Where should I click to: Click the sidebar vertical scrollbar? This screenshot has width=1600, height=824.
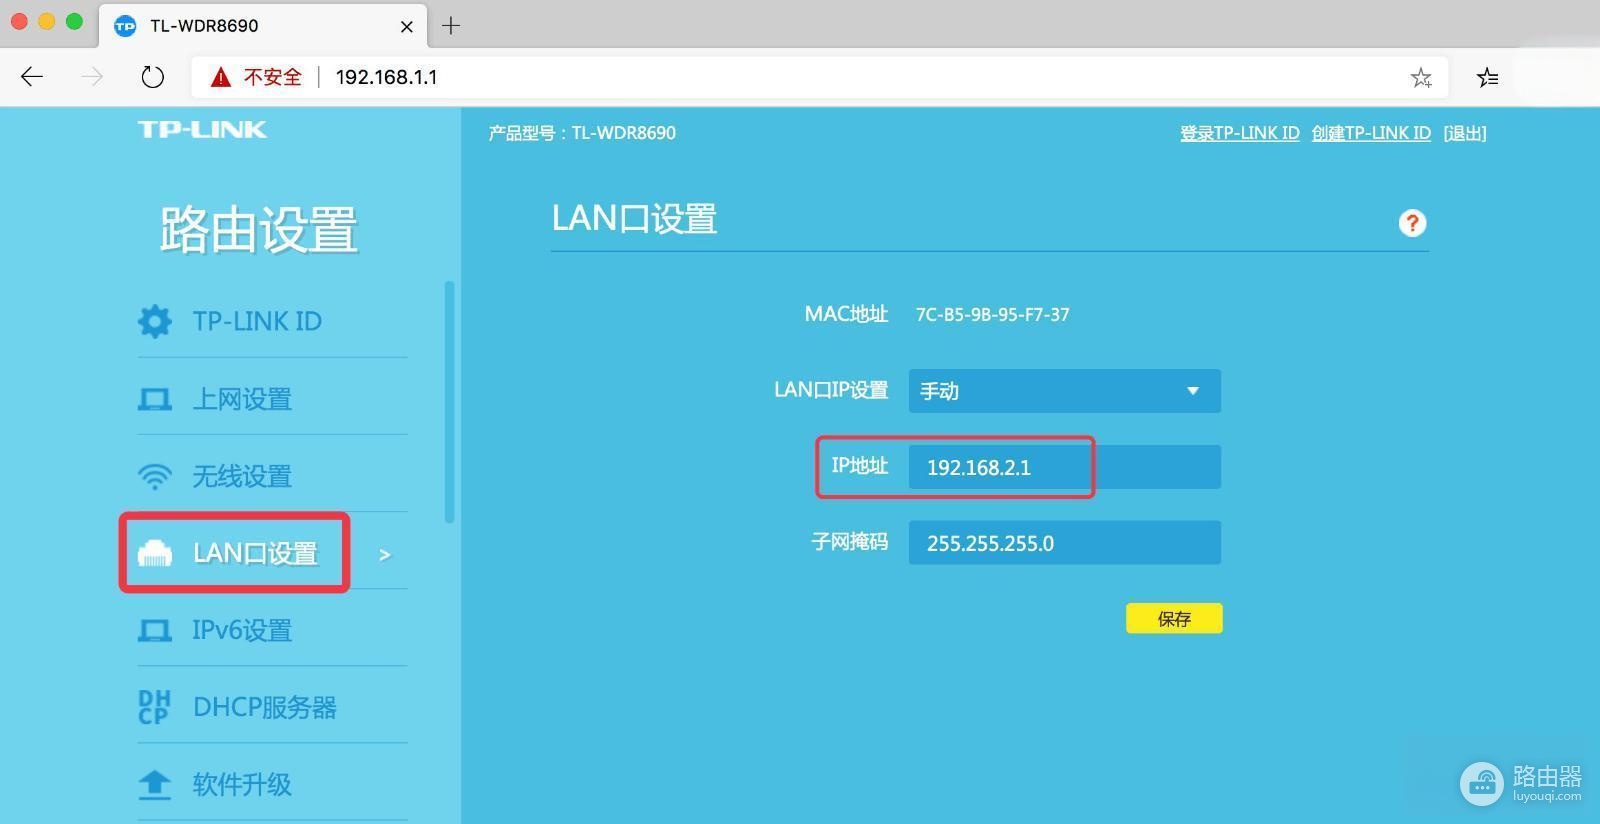pos(450,402)
